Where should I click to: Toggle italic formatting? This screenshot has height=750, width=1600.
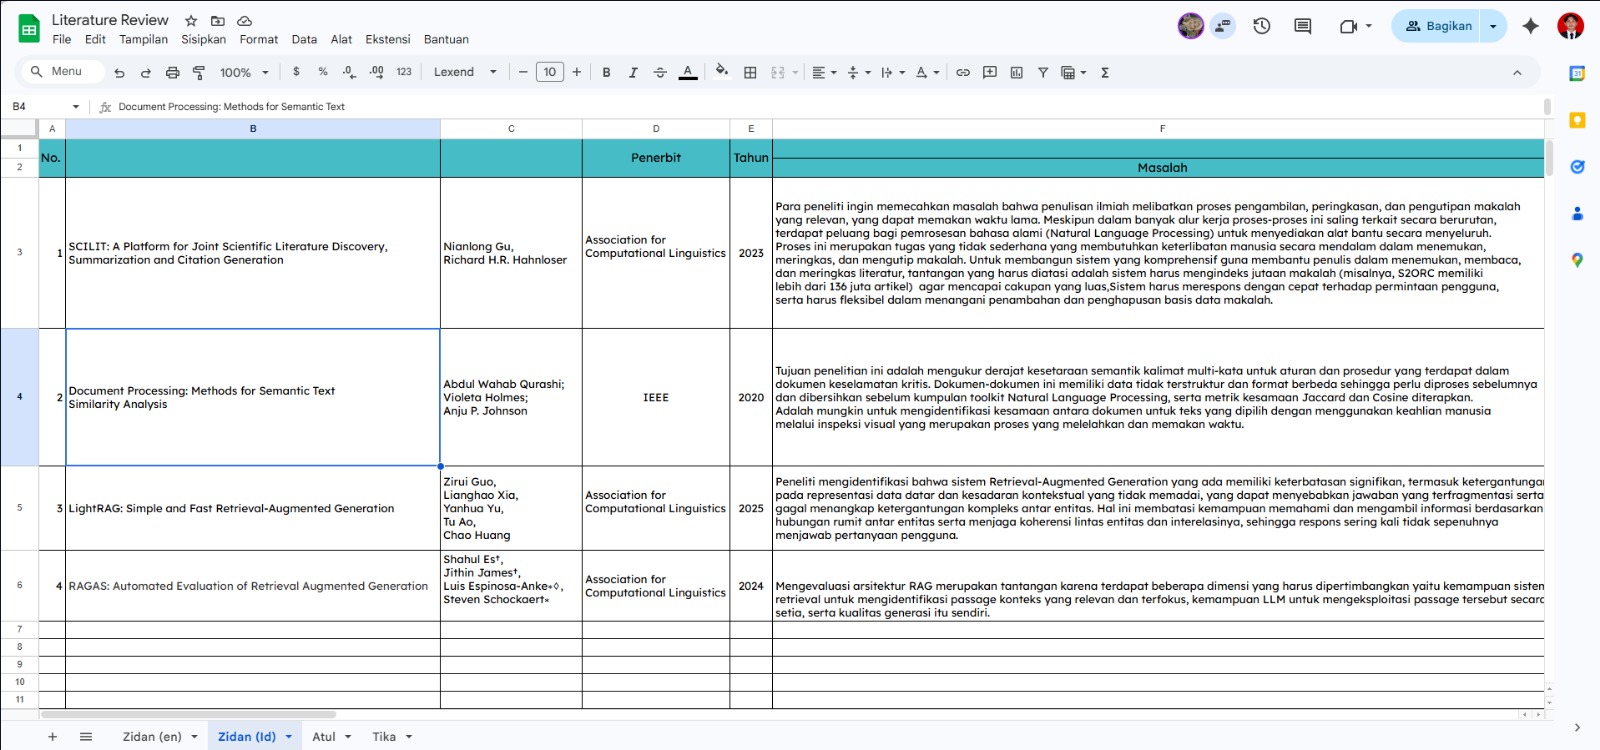tap(633, 72)
